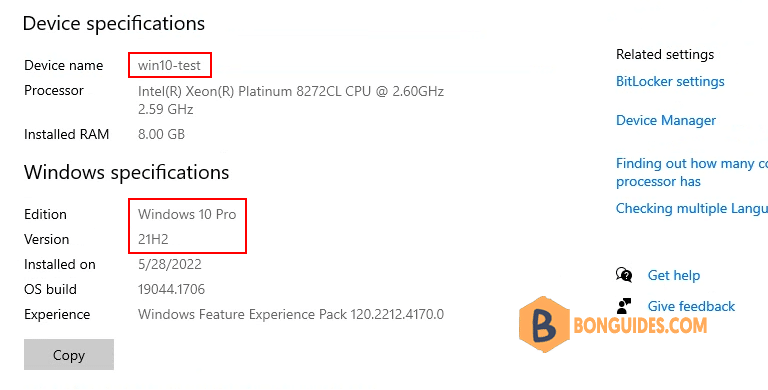Click the installed on date 5/28/2022
768x390 pixels.
pyautogui.click(x=169, y=265)
